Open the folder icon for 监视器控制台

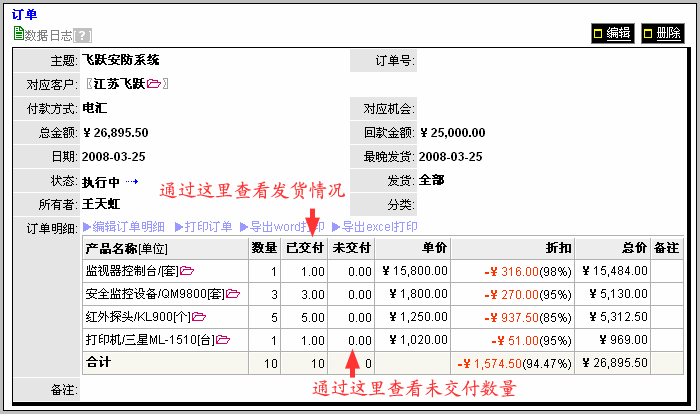click(187, 271)
